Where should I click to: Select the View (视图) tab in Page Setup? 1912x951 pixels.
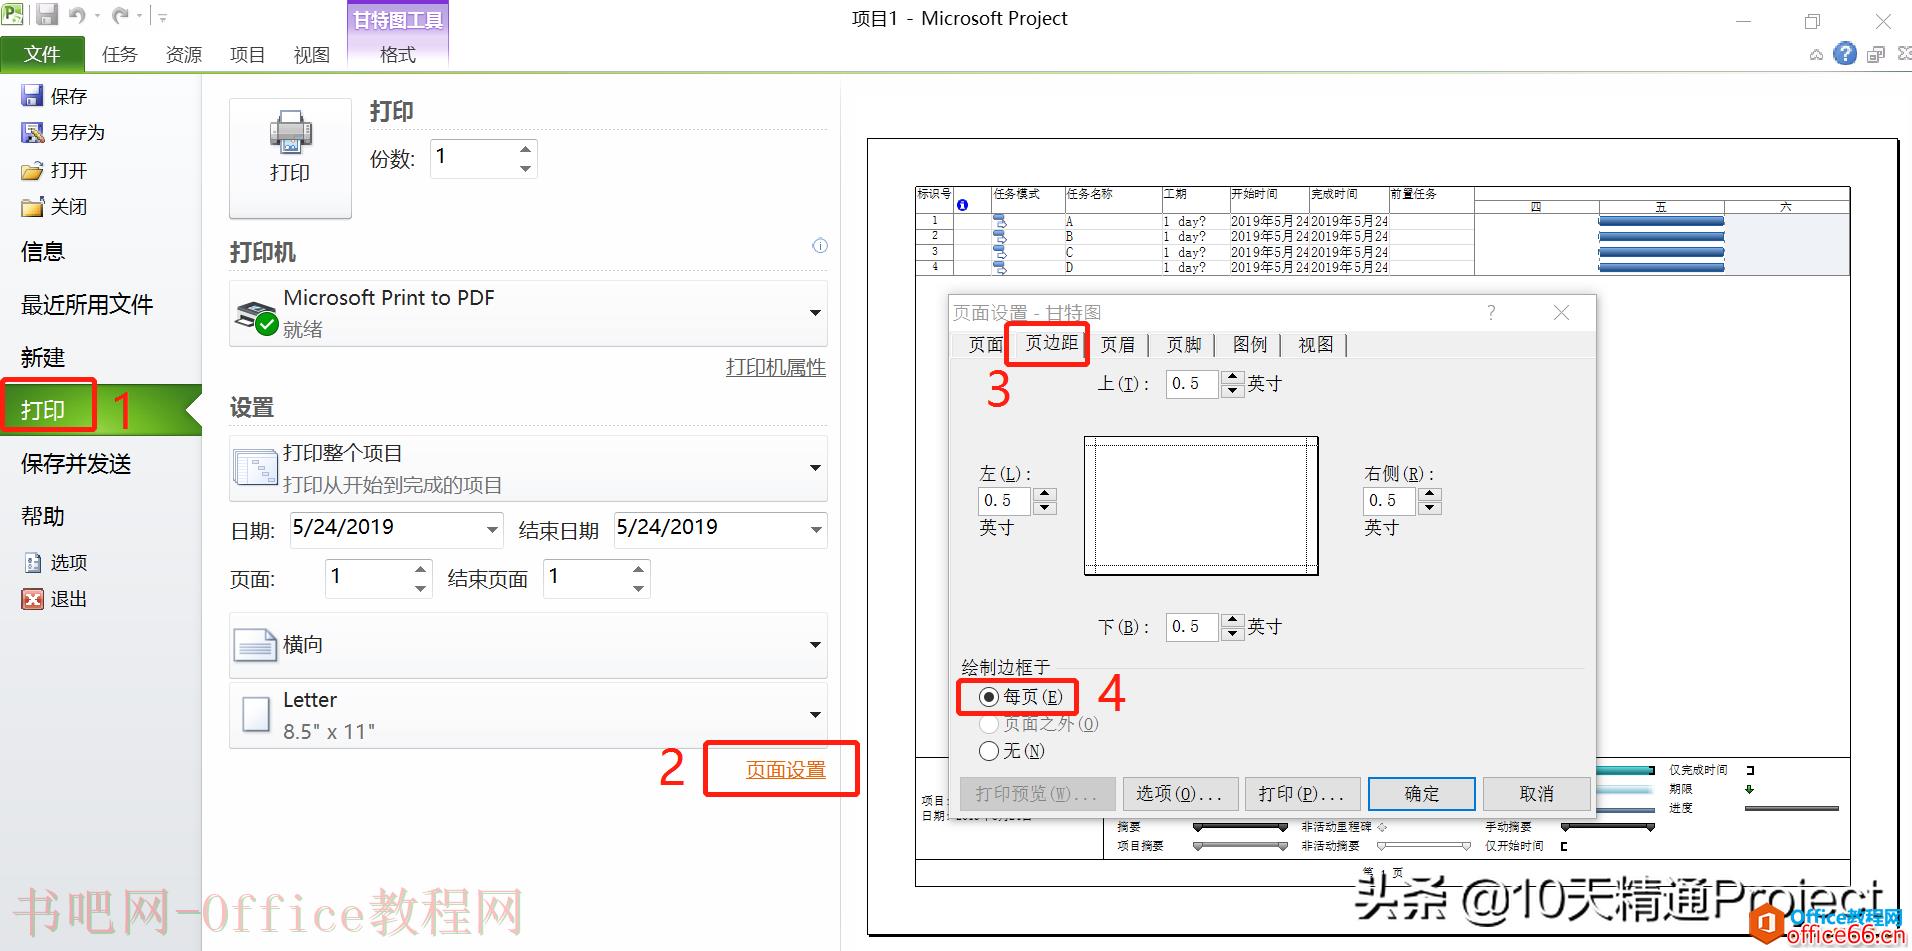click(1315, 345)
